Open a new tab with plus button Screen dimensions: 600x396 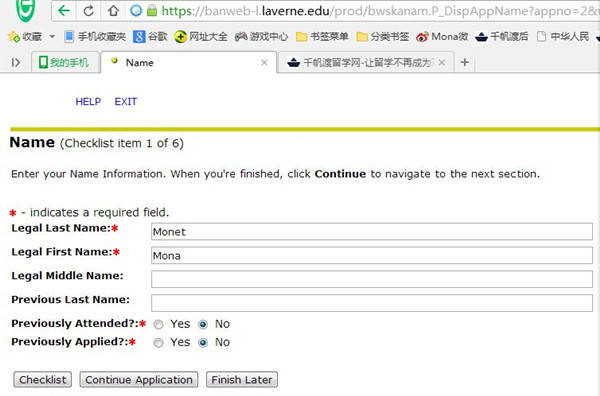465,62
